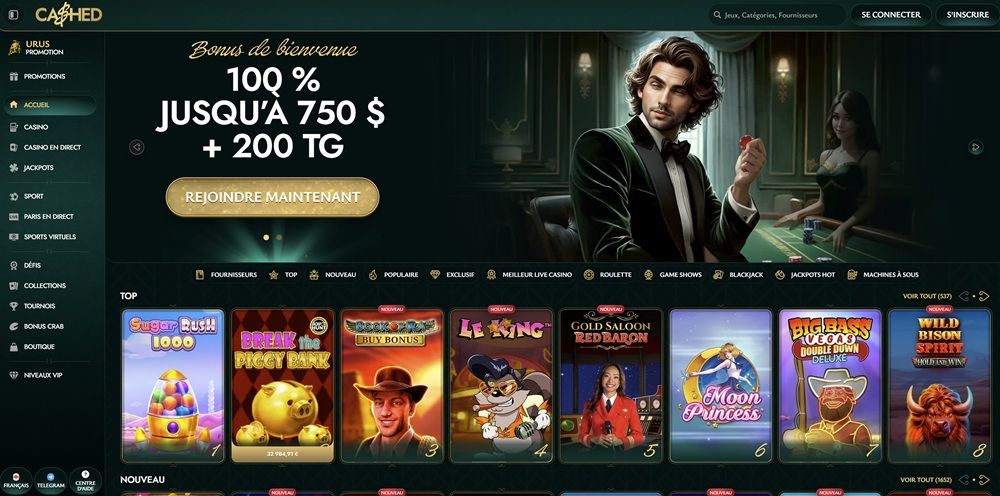Open the Centre d'aide help icon

[x=85, y=481]
